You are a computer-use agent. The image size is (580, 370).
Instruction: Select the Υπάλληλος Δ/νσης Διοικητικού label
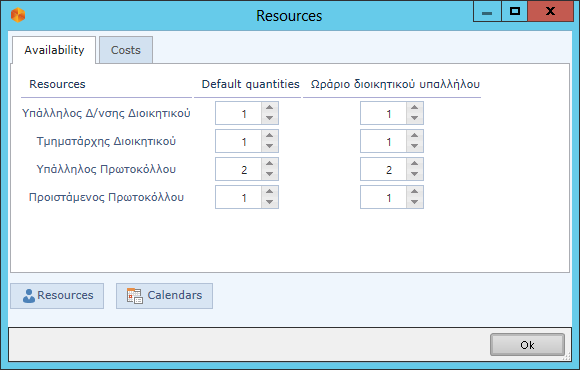106,113
